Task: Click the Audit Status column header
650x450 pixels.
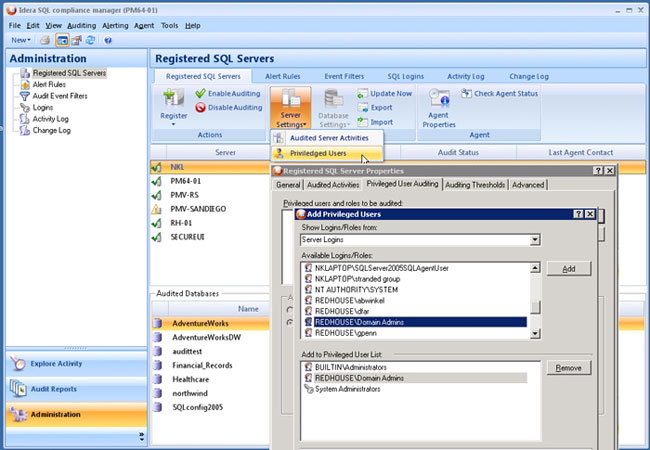Action: tap(458, 152)
